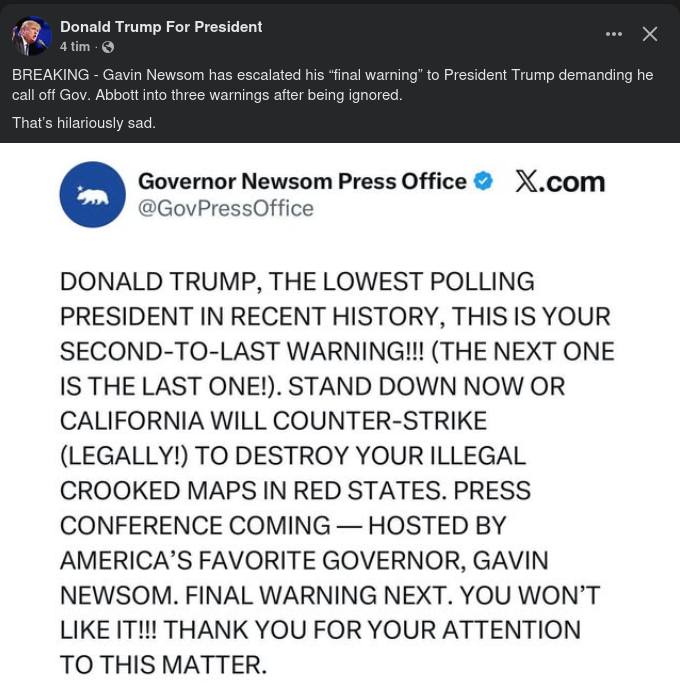Click the "DONALD TRUMP, THE LOWEST POLLING" line

tap(297, 282)
